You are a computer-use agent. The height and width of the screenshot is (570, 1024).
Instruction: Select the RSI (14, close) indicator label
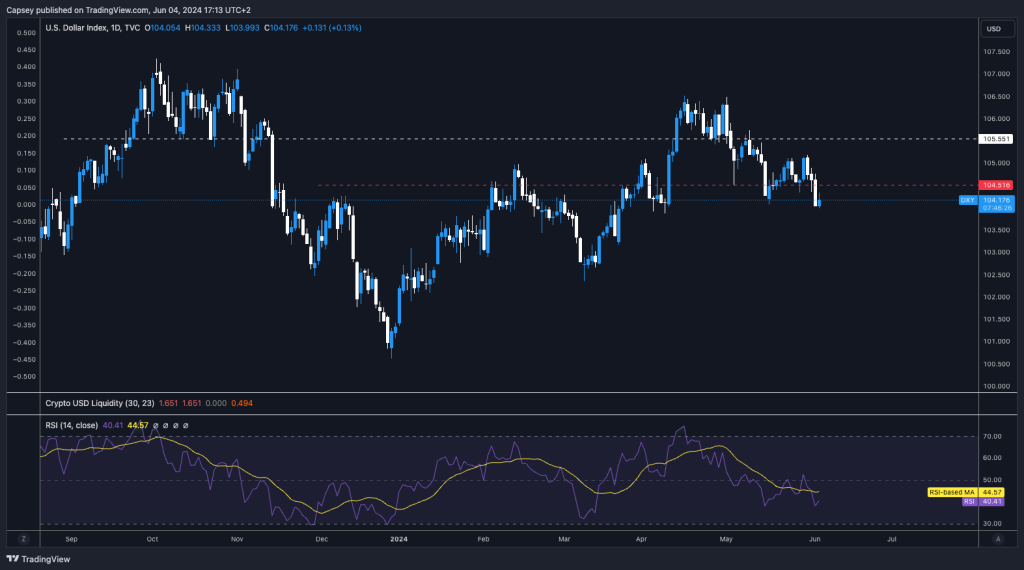tap(72, 425)
